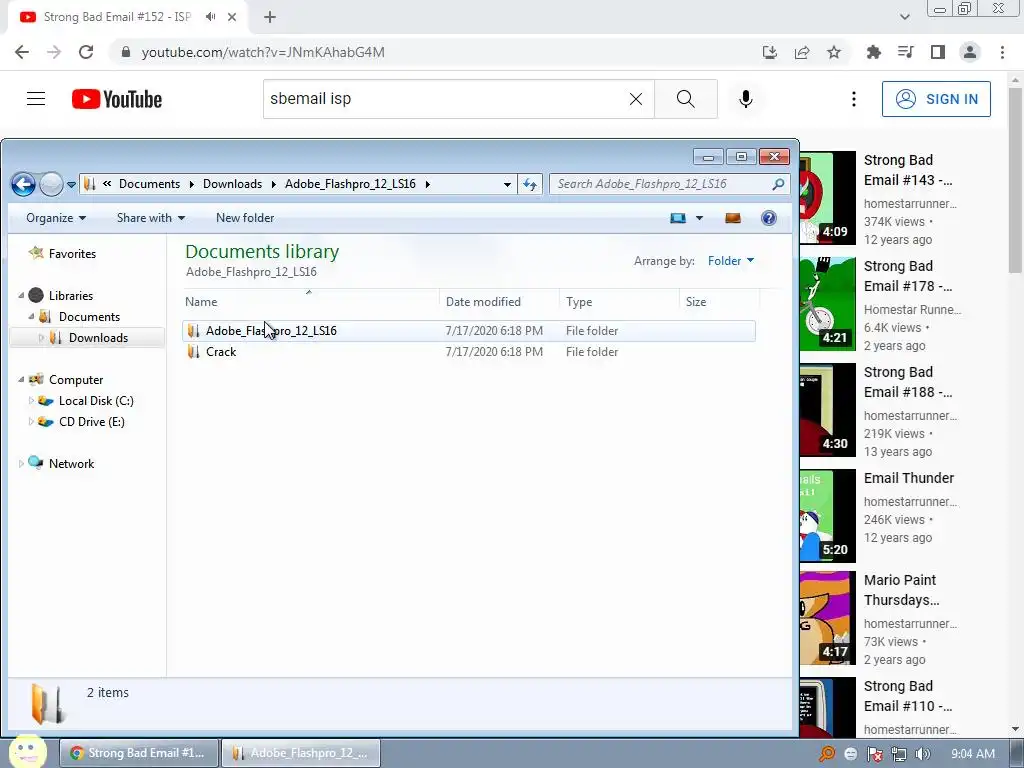Open Email Thunder video thumbnail
1024x768 pixels.
827,515
